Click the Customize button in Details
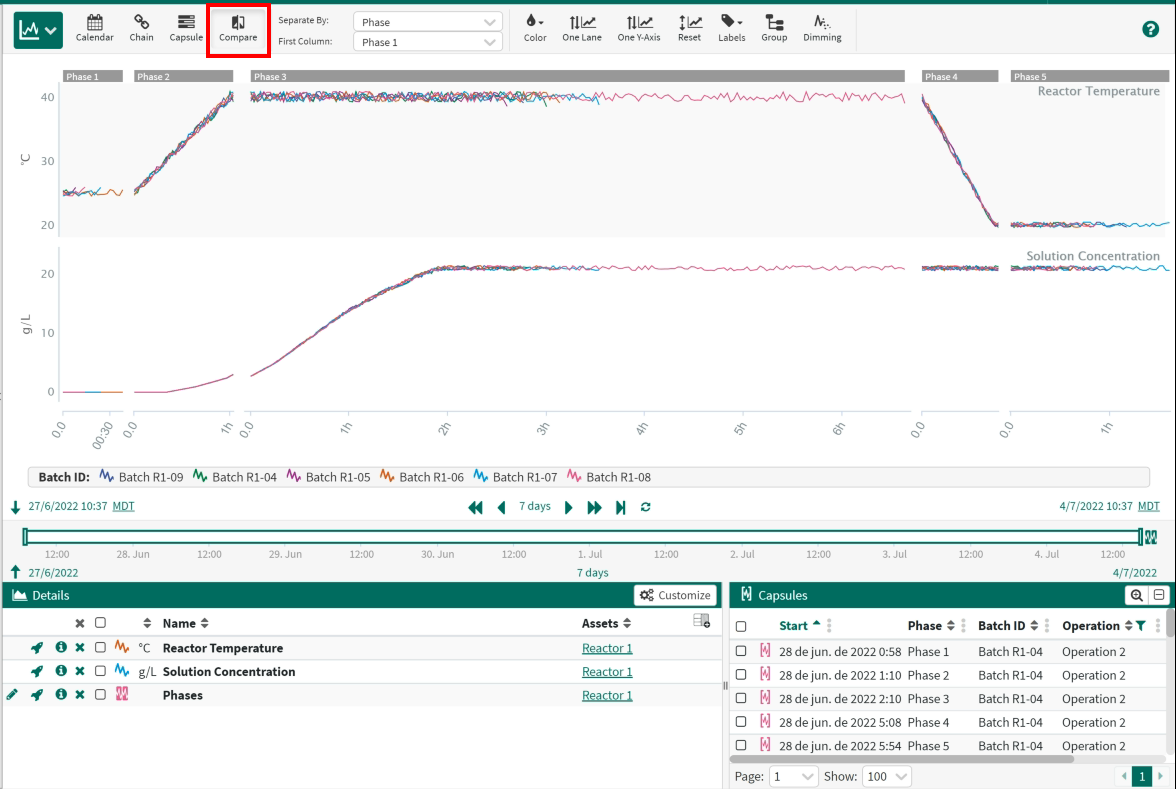Screen dimensions: 1176x789 675,595
